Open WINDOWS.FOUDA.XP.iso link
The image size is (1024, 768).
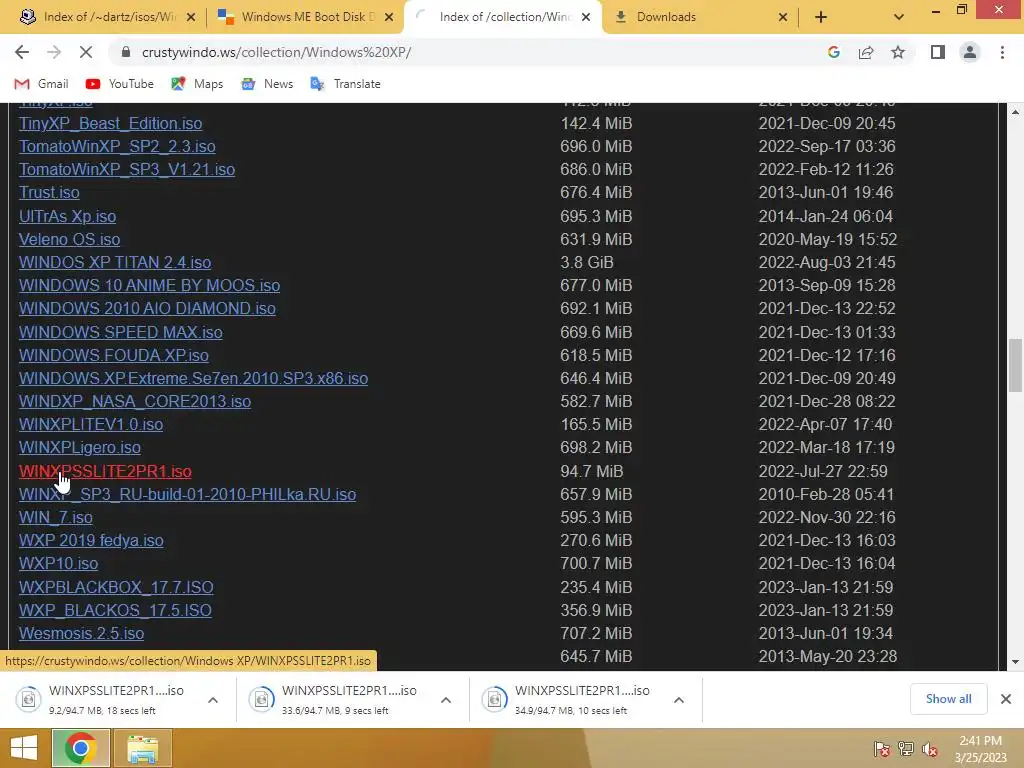pos(114,355)
